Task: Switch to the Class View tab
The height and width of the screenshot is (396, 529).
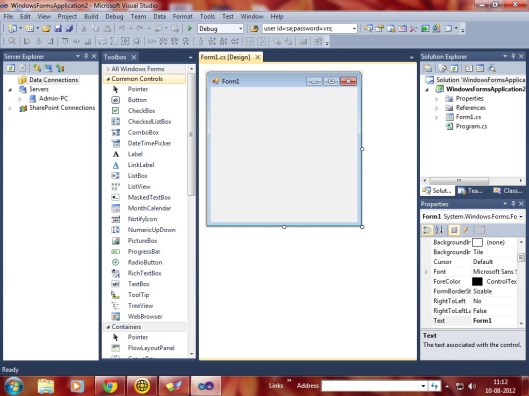Action: (508, 191)
